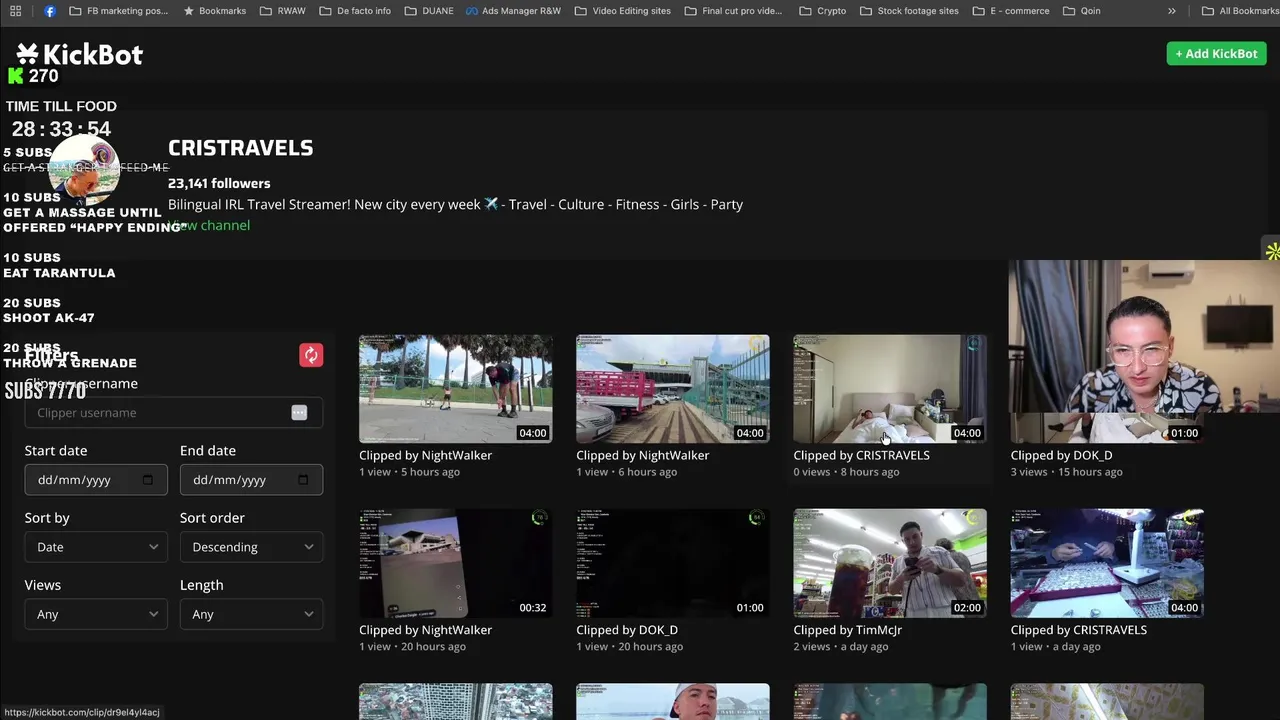Expand the Sort order Descending dropdown
The width and height of the screenshot is (1280, 720).
point(251,547)
